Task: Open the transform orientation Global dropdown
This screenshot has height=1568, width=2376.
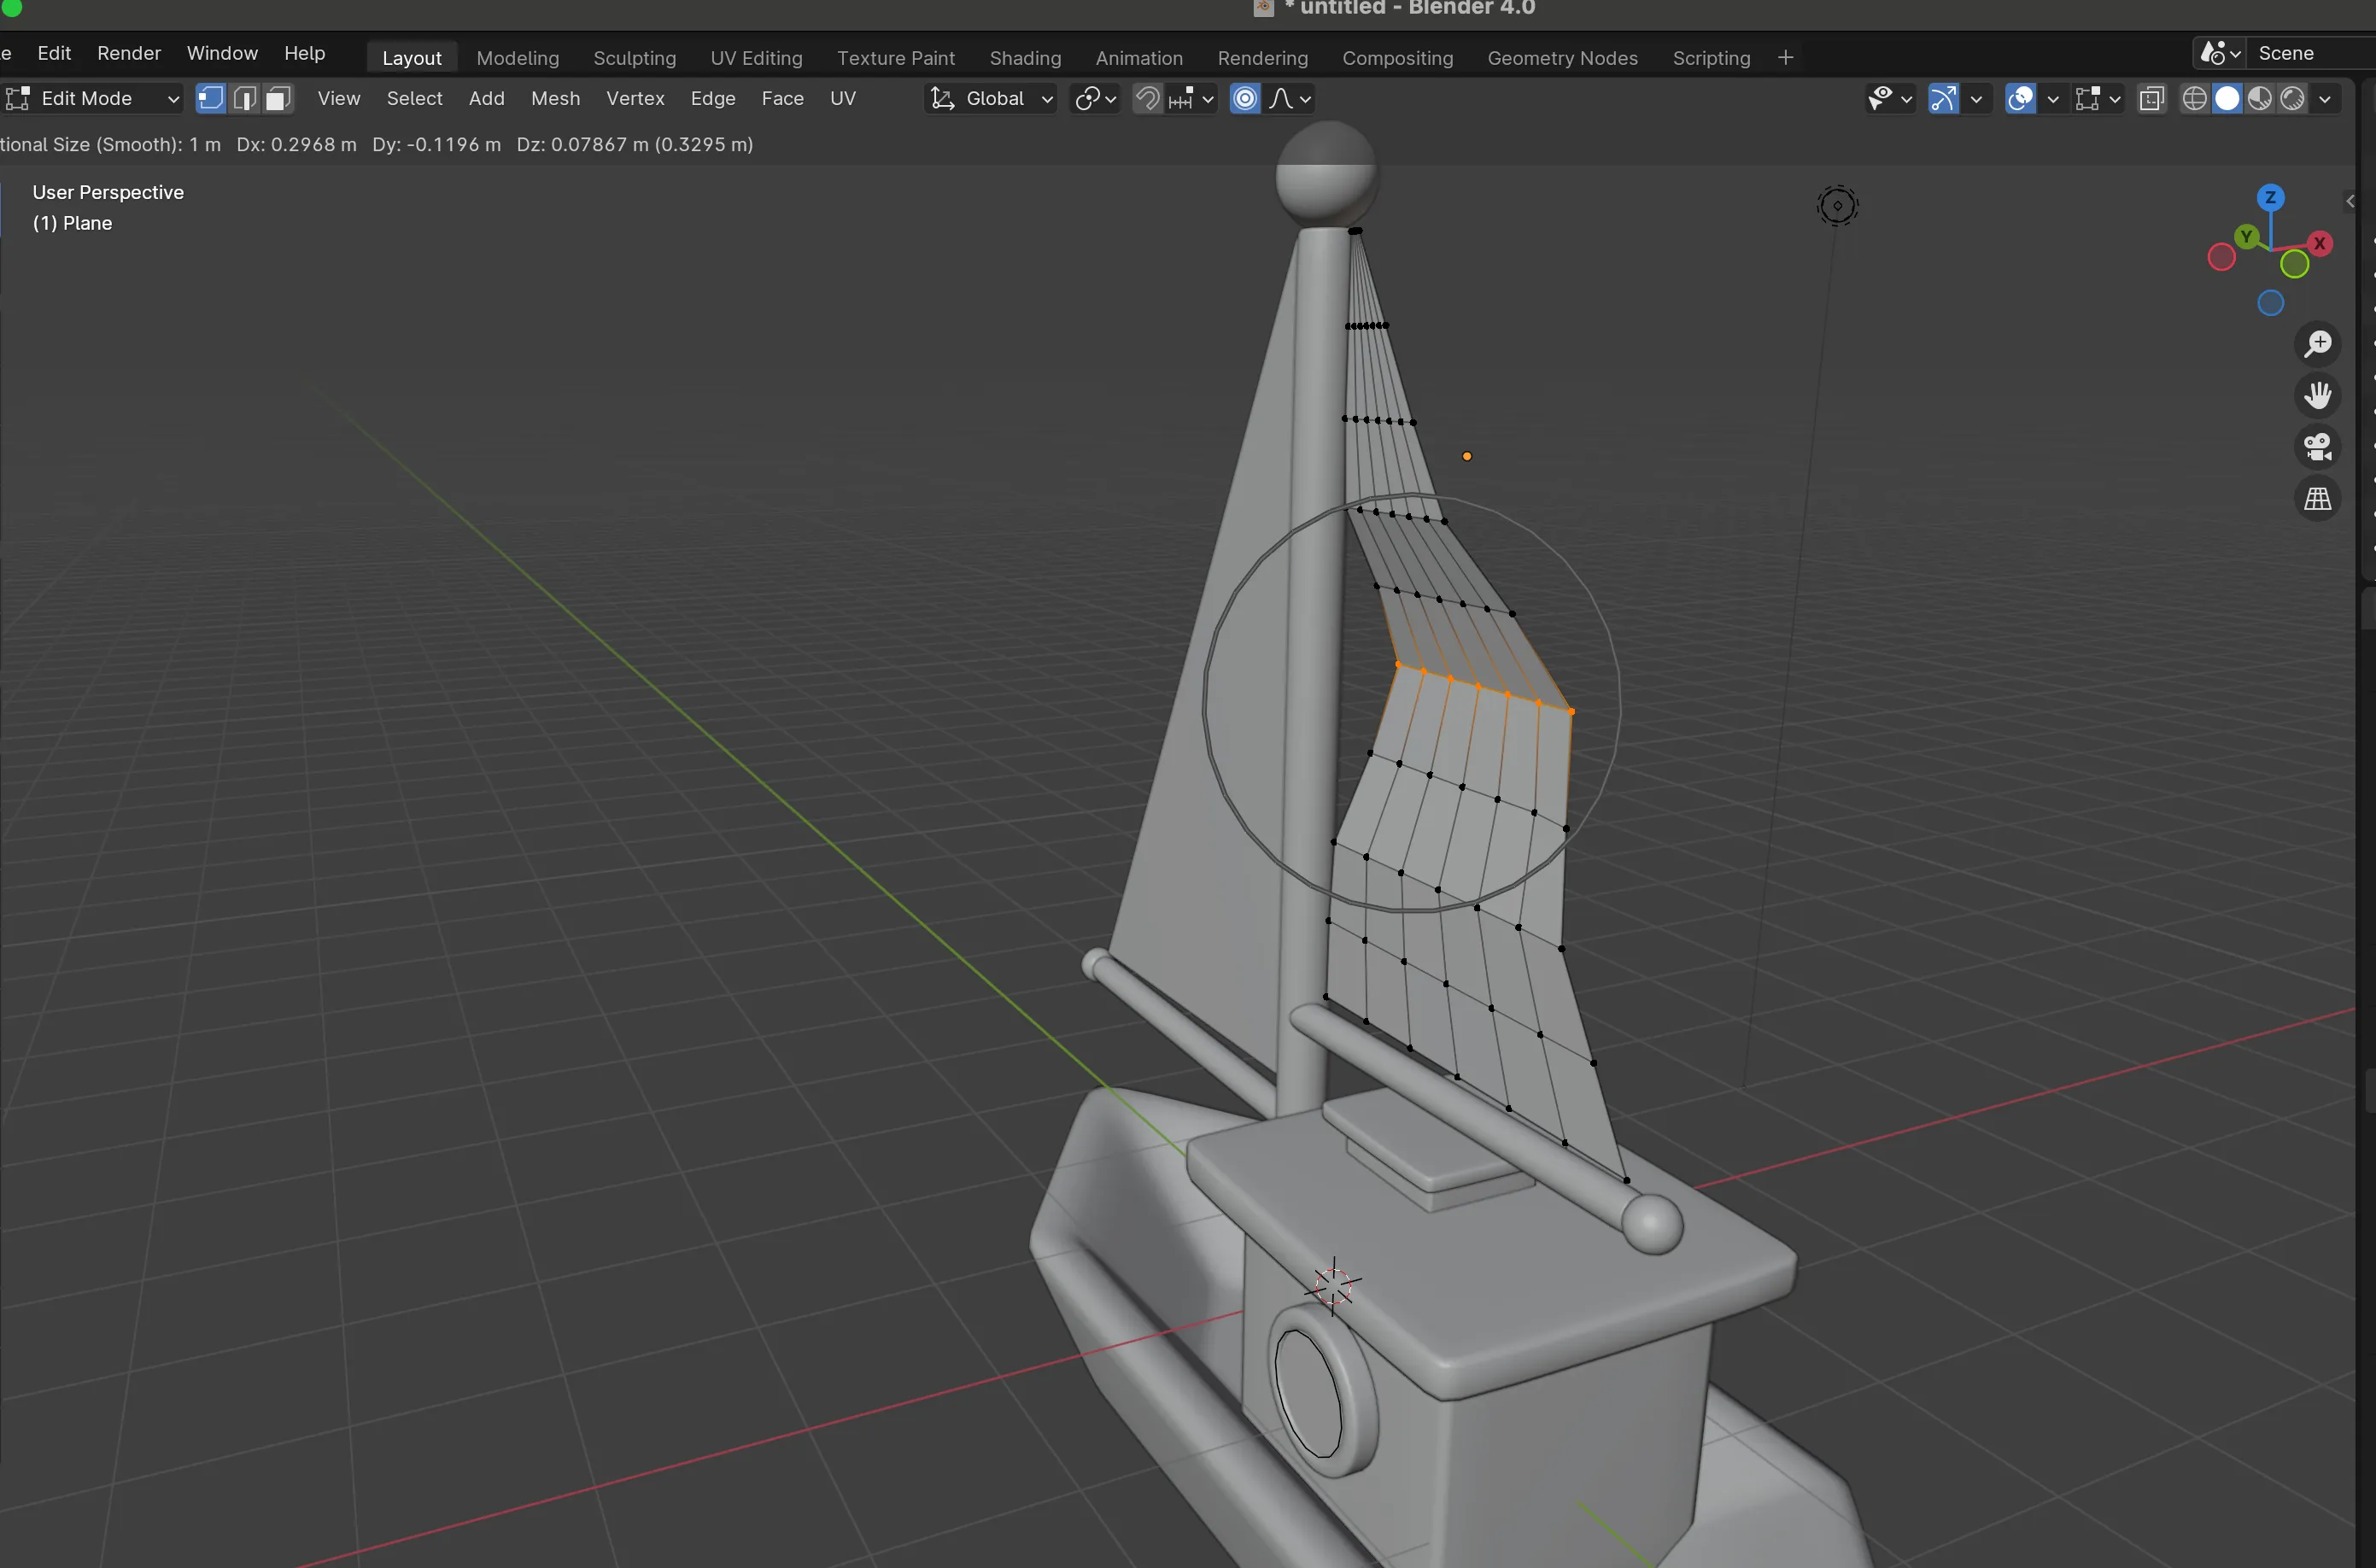Action: pyautogui.click(x=990, y=98)
